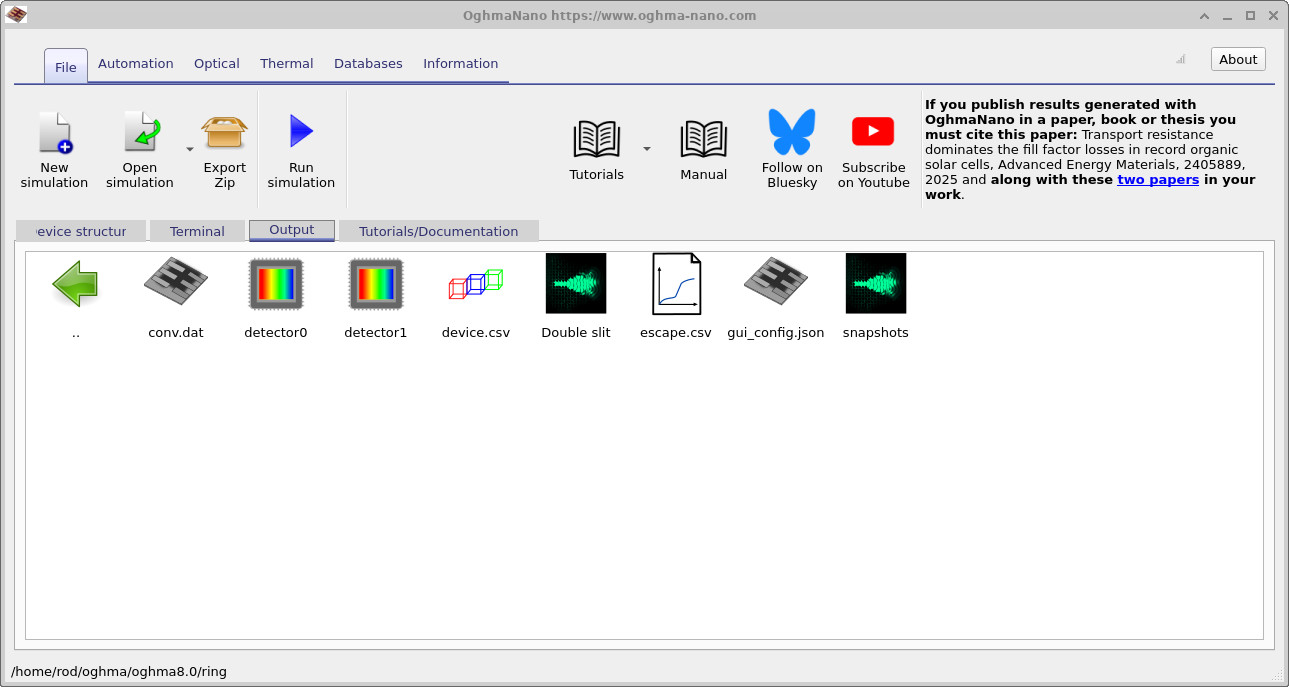The image size is (1289, 687).
Task: Open the Manual
Action: pos(703,145)
